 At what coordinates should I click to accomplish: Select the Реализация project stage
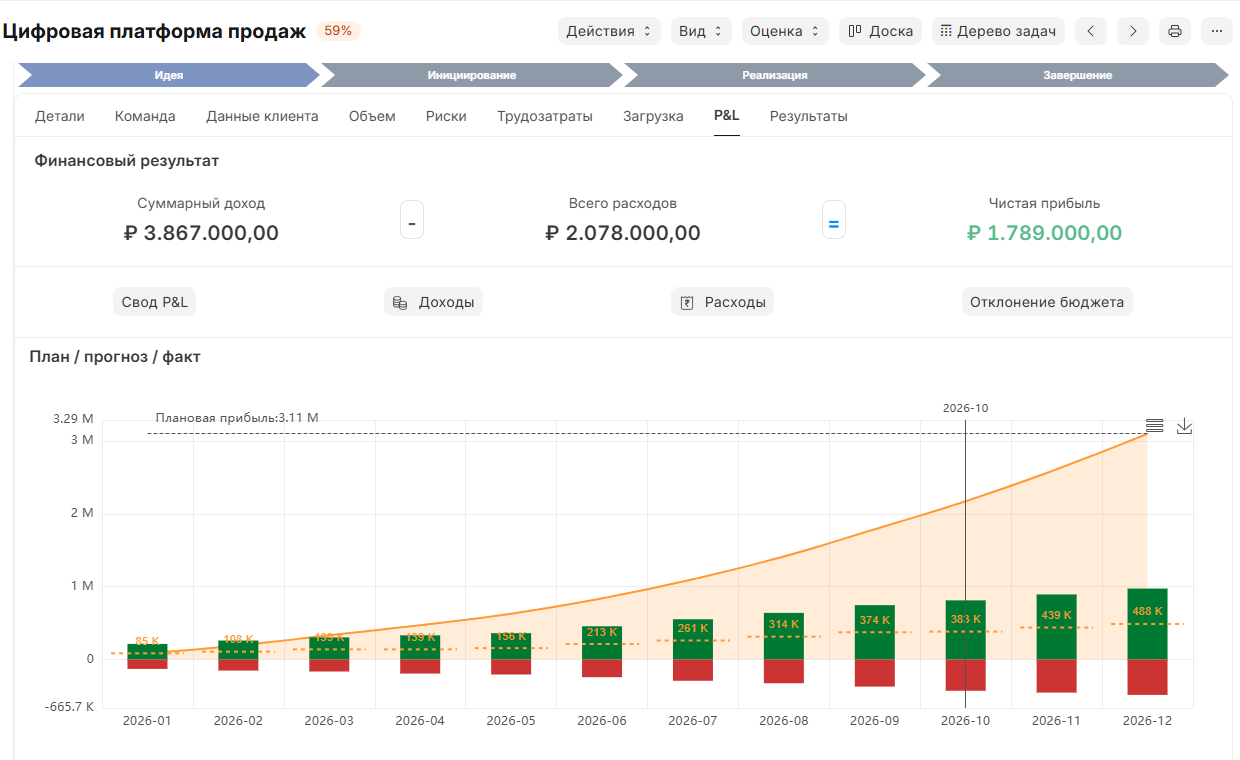click(775, 75)
